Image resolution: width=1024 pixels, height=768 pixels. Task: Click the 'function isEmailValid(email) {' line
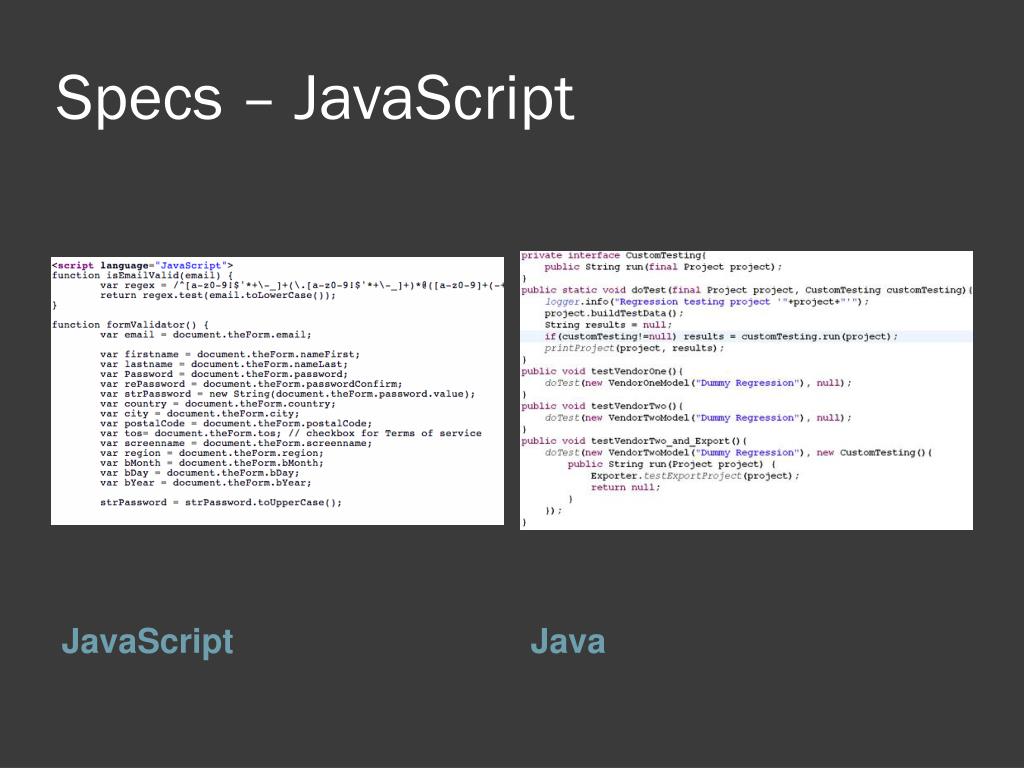coord(142,276)
